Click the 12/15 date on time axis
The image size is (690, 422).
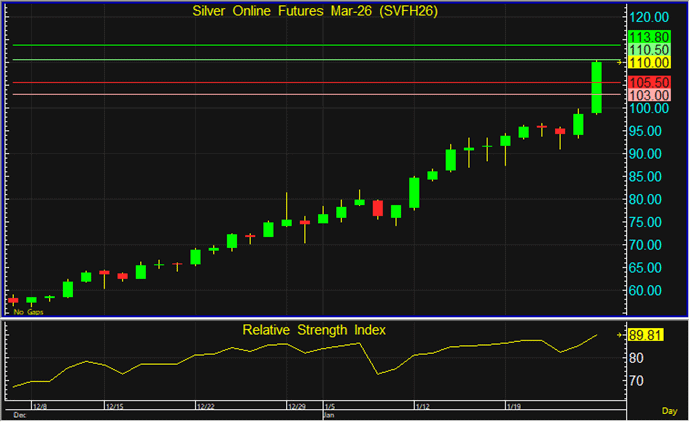pyautogui.click(x=114, y=407)
